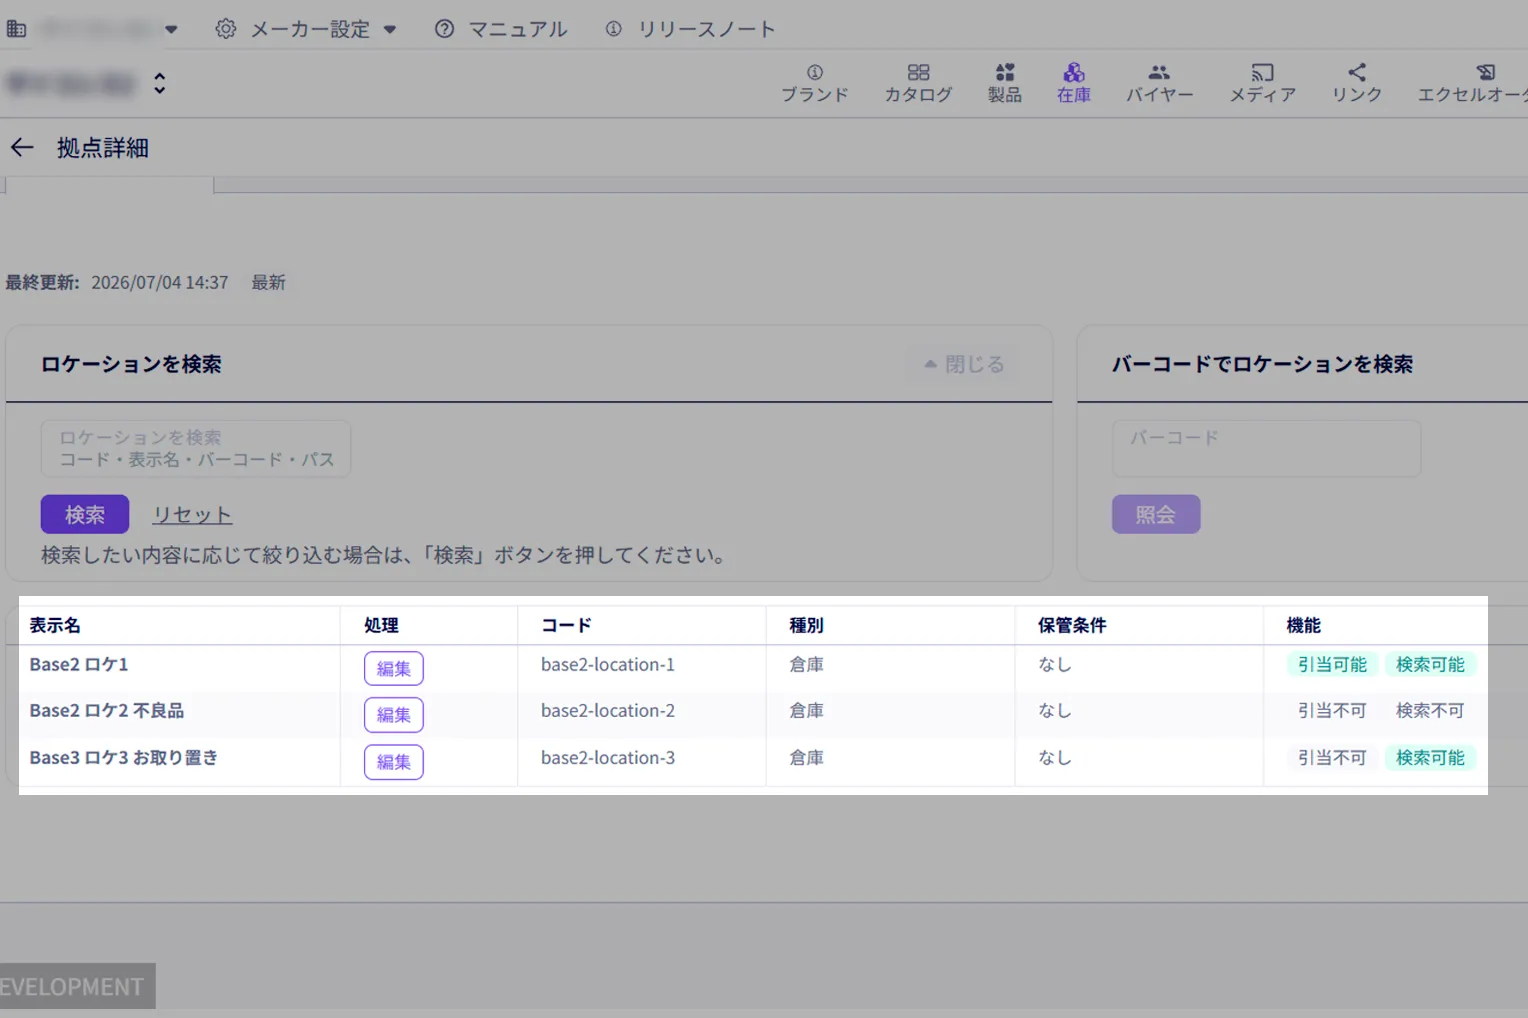Open the バイヤー section icon

1159,72
